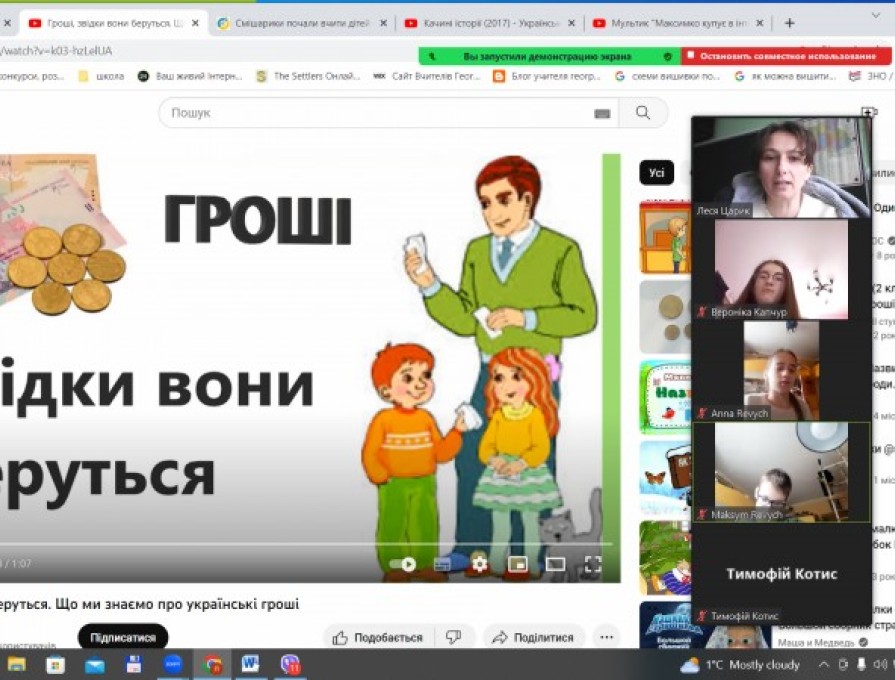
Task: Toggle the autoplay switch in player
Action: (x=403, y=564)
